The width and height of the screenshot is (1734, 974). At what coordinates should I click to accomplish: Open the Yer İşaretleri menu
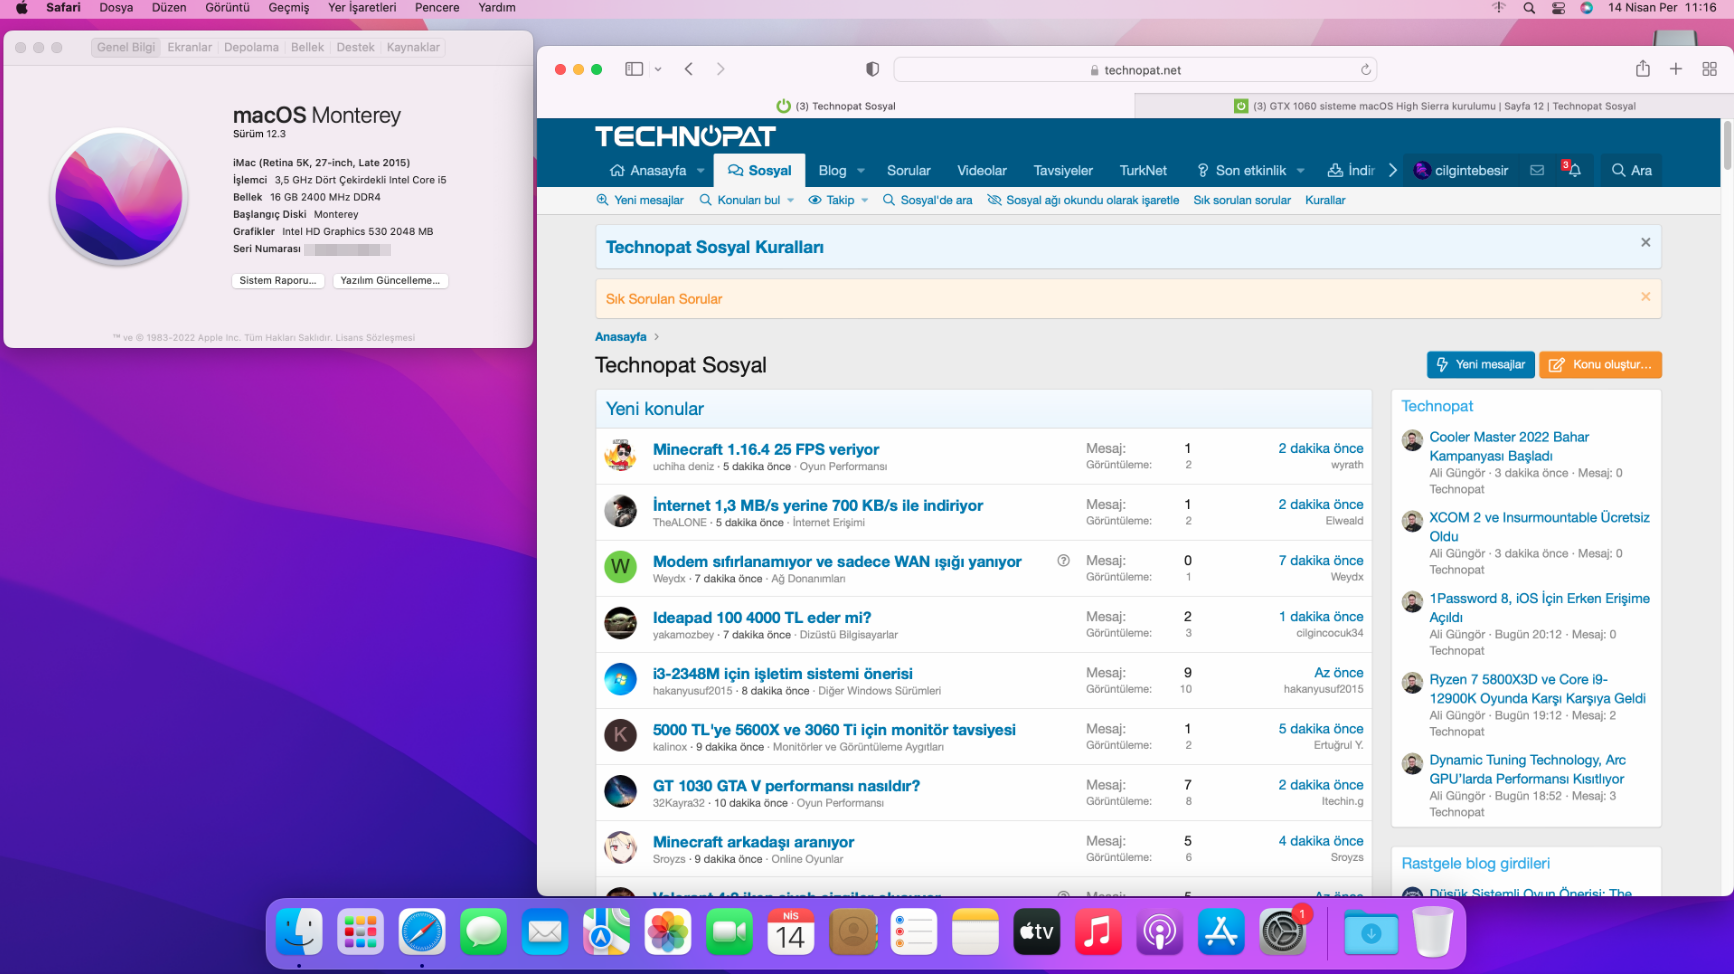362,8
